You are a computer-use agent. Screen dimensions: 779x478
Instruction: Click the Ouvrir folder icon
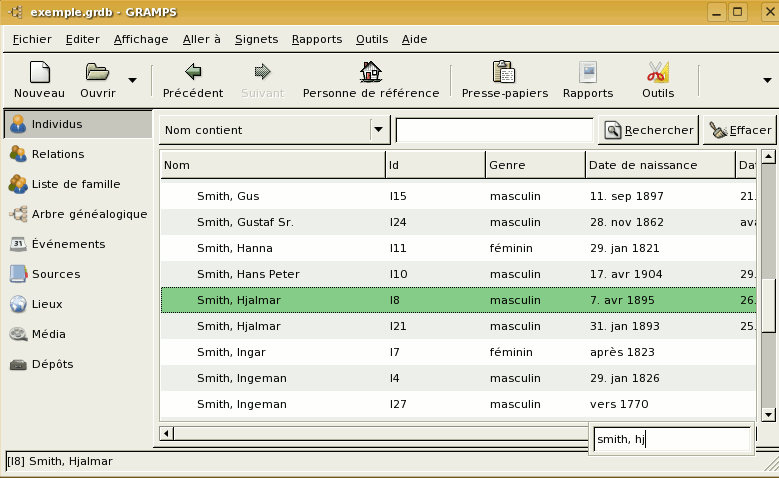click(x=97, y=74)
